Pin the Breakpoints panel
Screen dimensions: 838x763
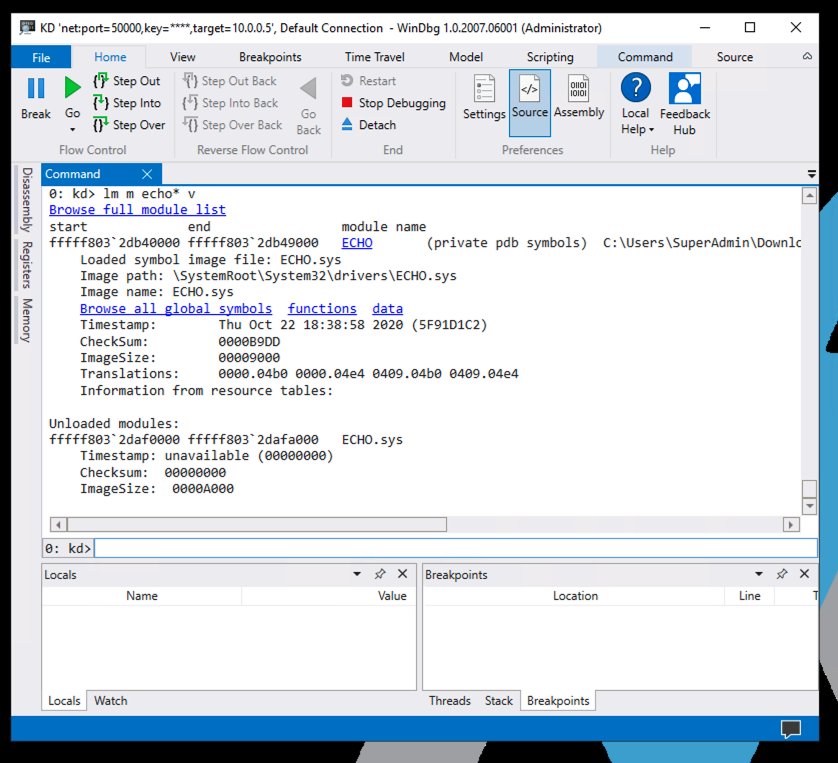[x=782, y=574]
